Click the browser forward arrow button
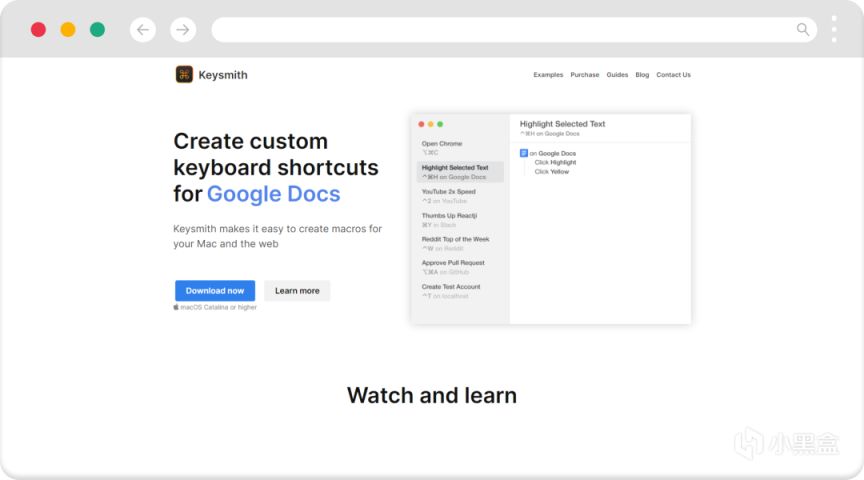This screenshot has width=864, height=480. pyautogui.click(x=183, y=30)
